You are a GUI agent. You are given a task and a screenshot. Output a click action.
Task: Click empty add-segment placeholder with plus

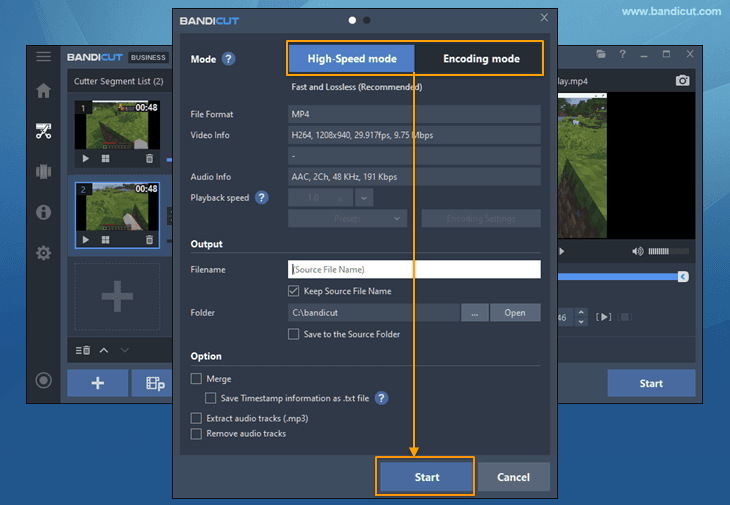(x=117, y=296)
